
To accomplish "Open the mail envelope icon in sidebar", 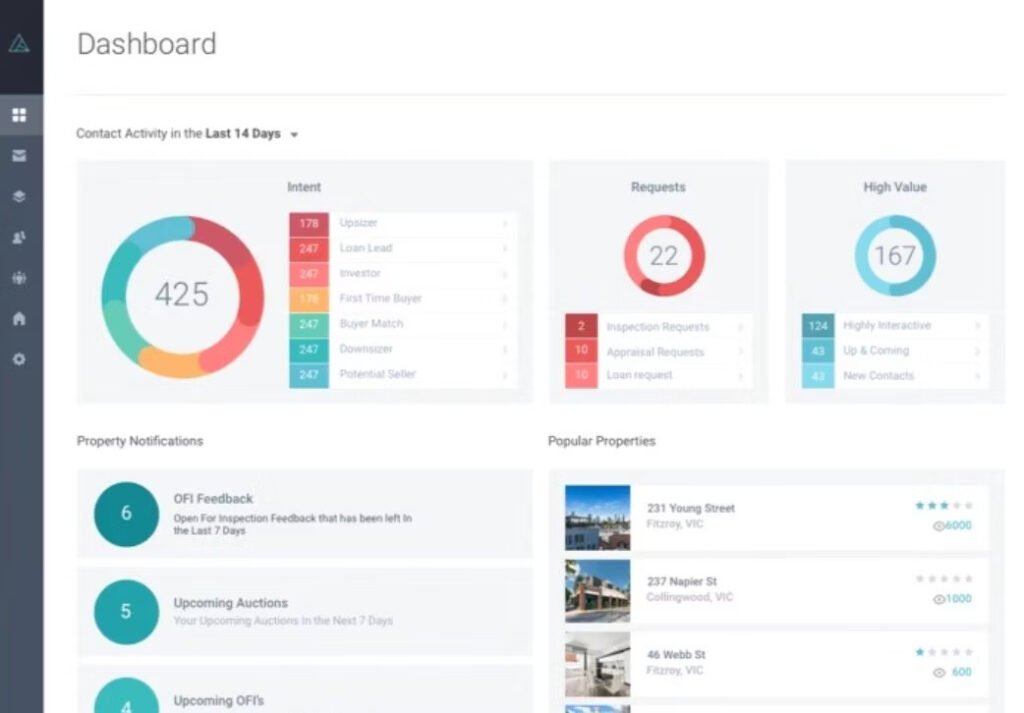I will (19, 156).
